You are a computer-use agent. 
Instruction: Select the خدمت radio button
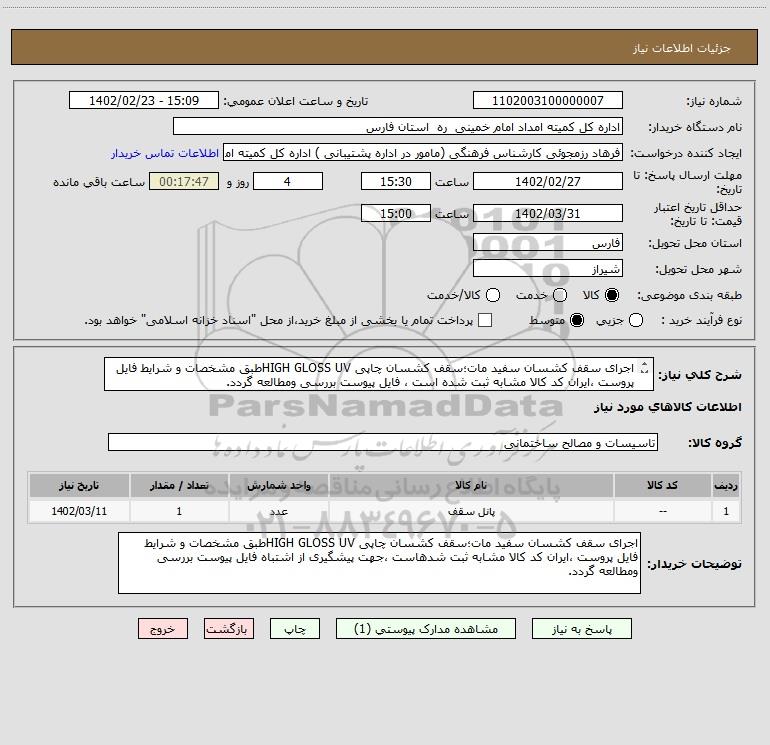[x=560, y=295]
